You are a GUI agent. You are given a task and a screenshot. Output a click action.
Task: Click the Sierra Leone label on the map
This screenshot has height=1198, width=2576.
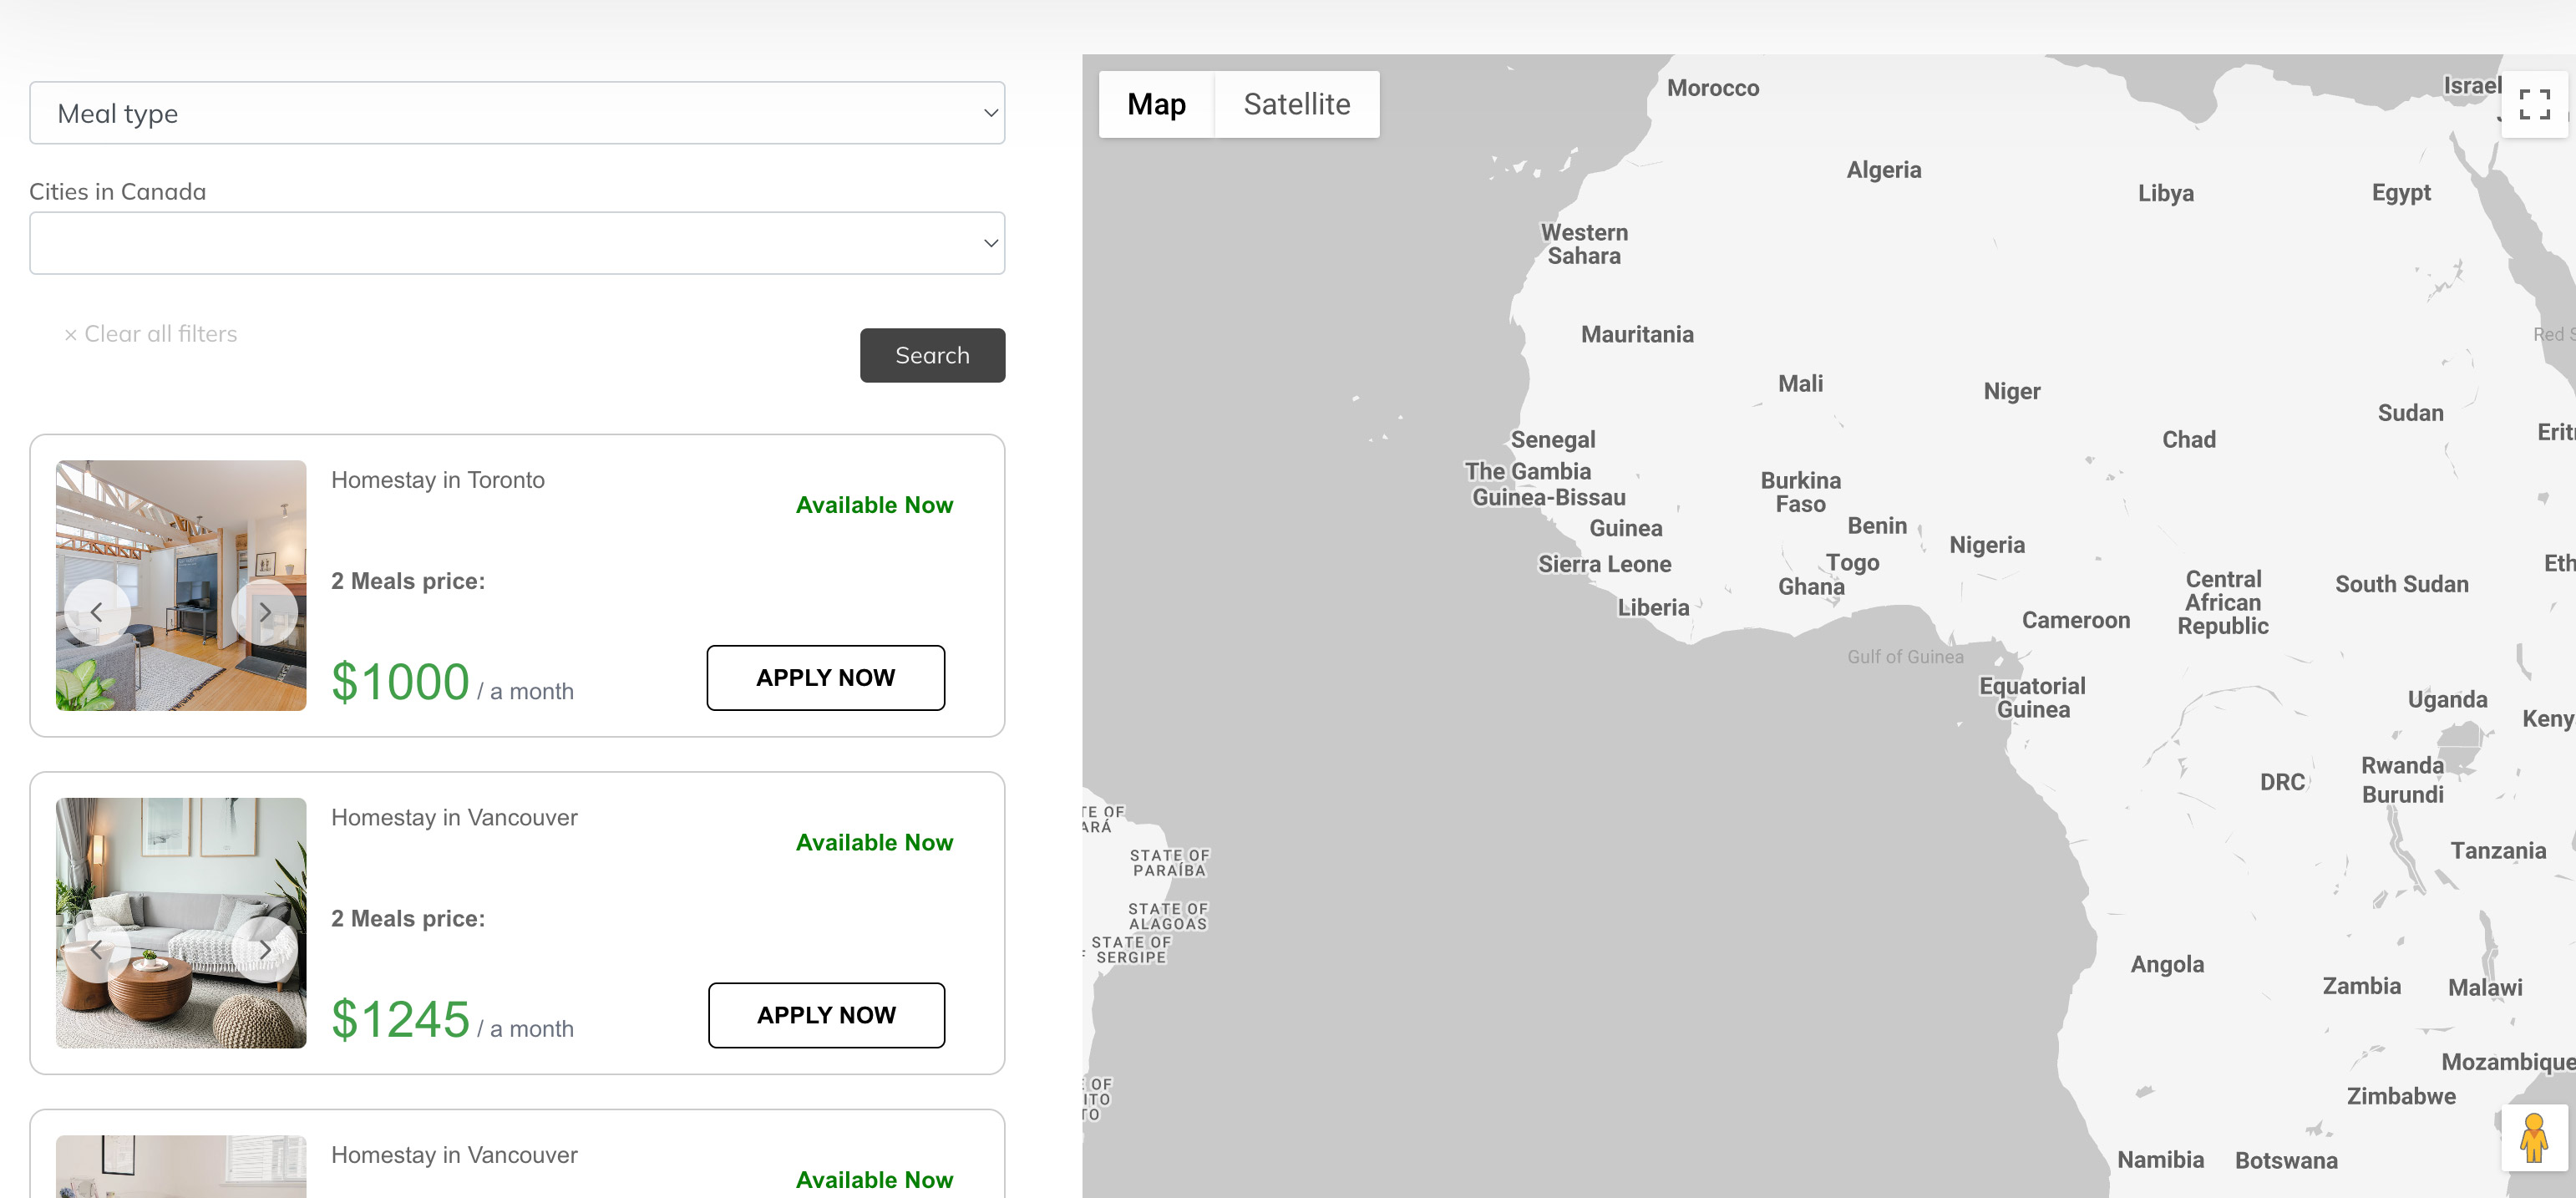tap(1604, 565)
